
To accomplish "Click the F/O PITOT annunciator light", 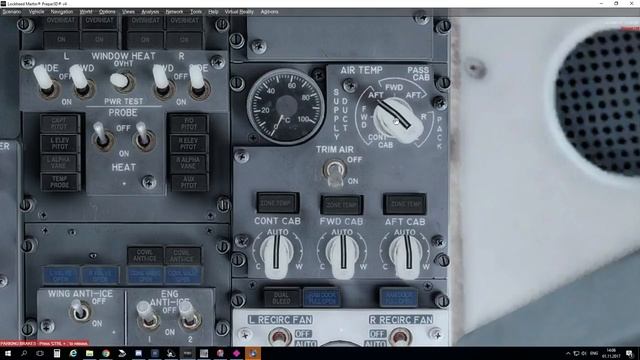I will point(188,124).
